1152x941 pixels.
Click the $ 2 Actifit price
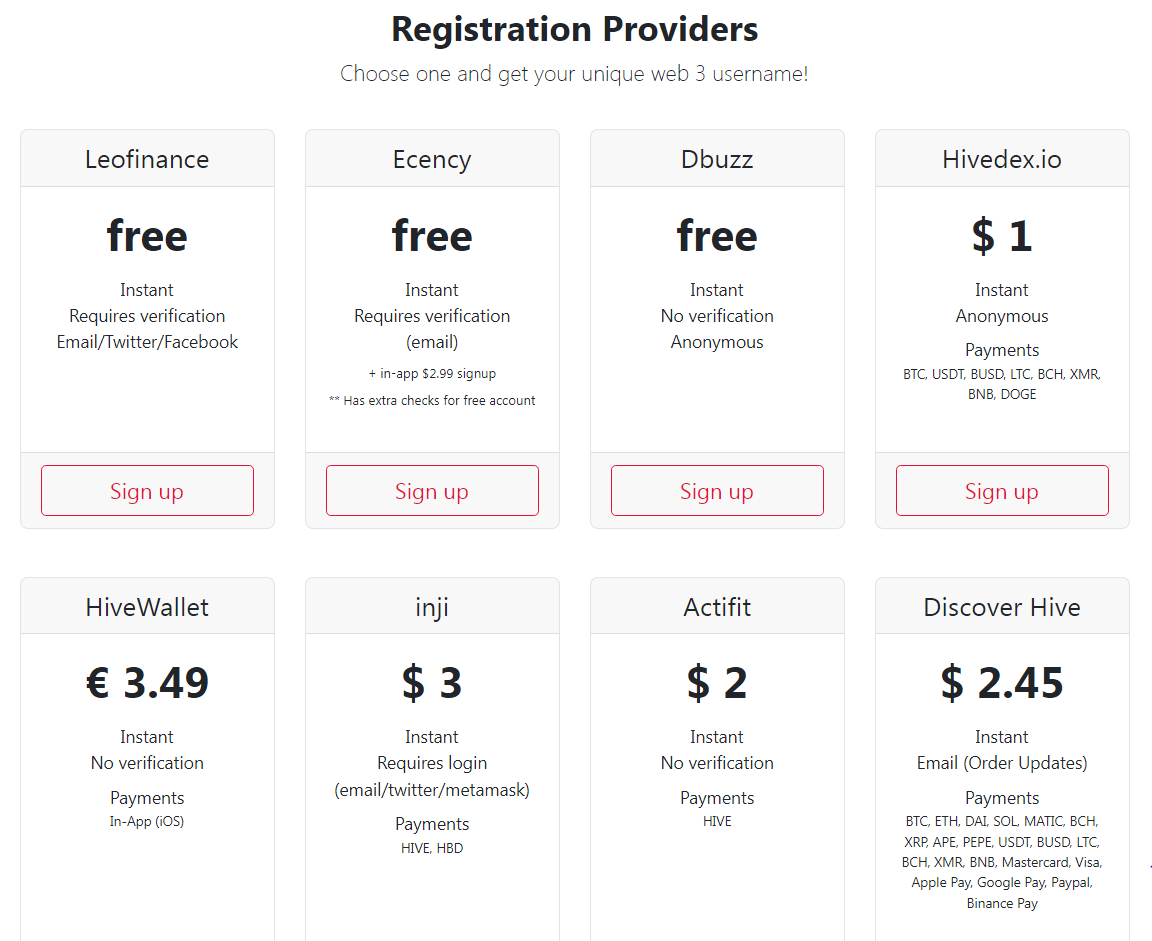pyautogui.click(x=717, y=682)
